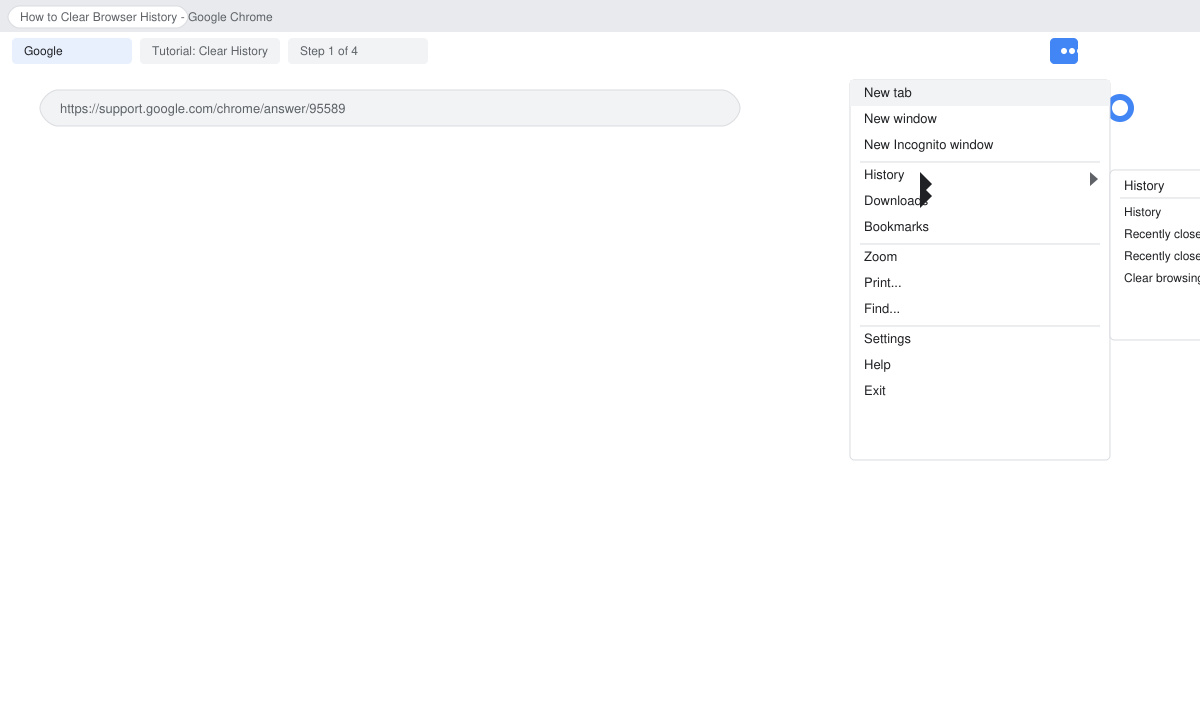The width and height of the screenshot is (1200, 720).
Task: Switch to Tutorial: Clear History tab
Action: coord(210,51)
